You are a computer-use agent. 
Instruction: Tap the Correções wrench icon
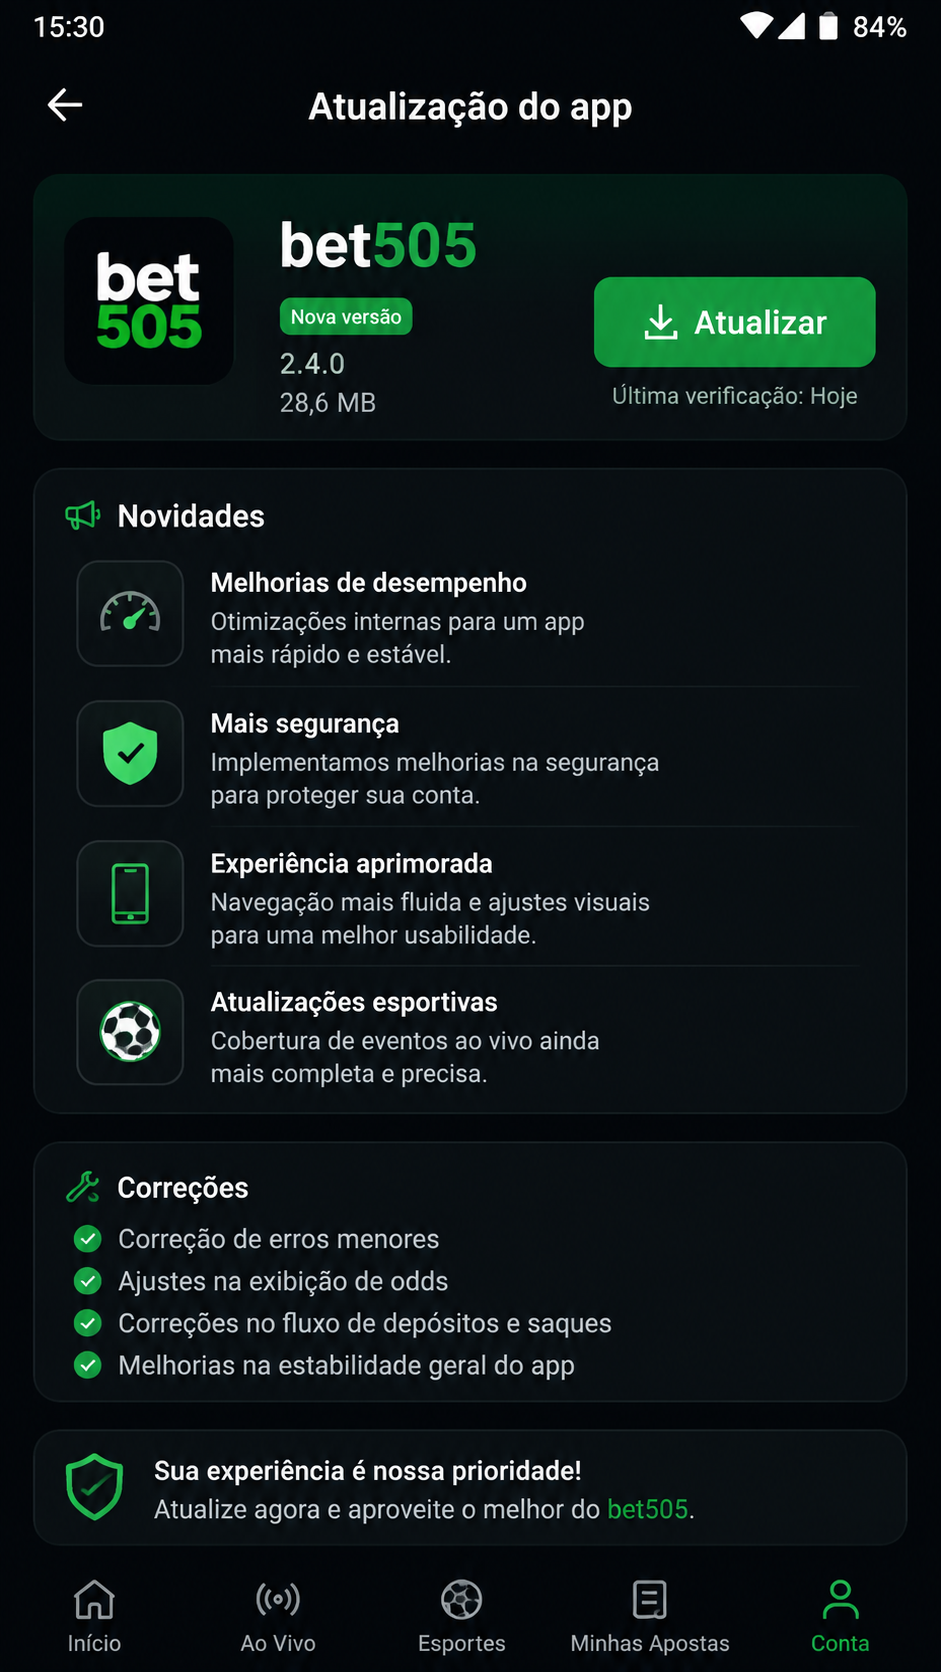(x=83, y=1187)
